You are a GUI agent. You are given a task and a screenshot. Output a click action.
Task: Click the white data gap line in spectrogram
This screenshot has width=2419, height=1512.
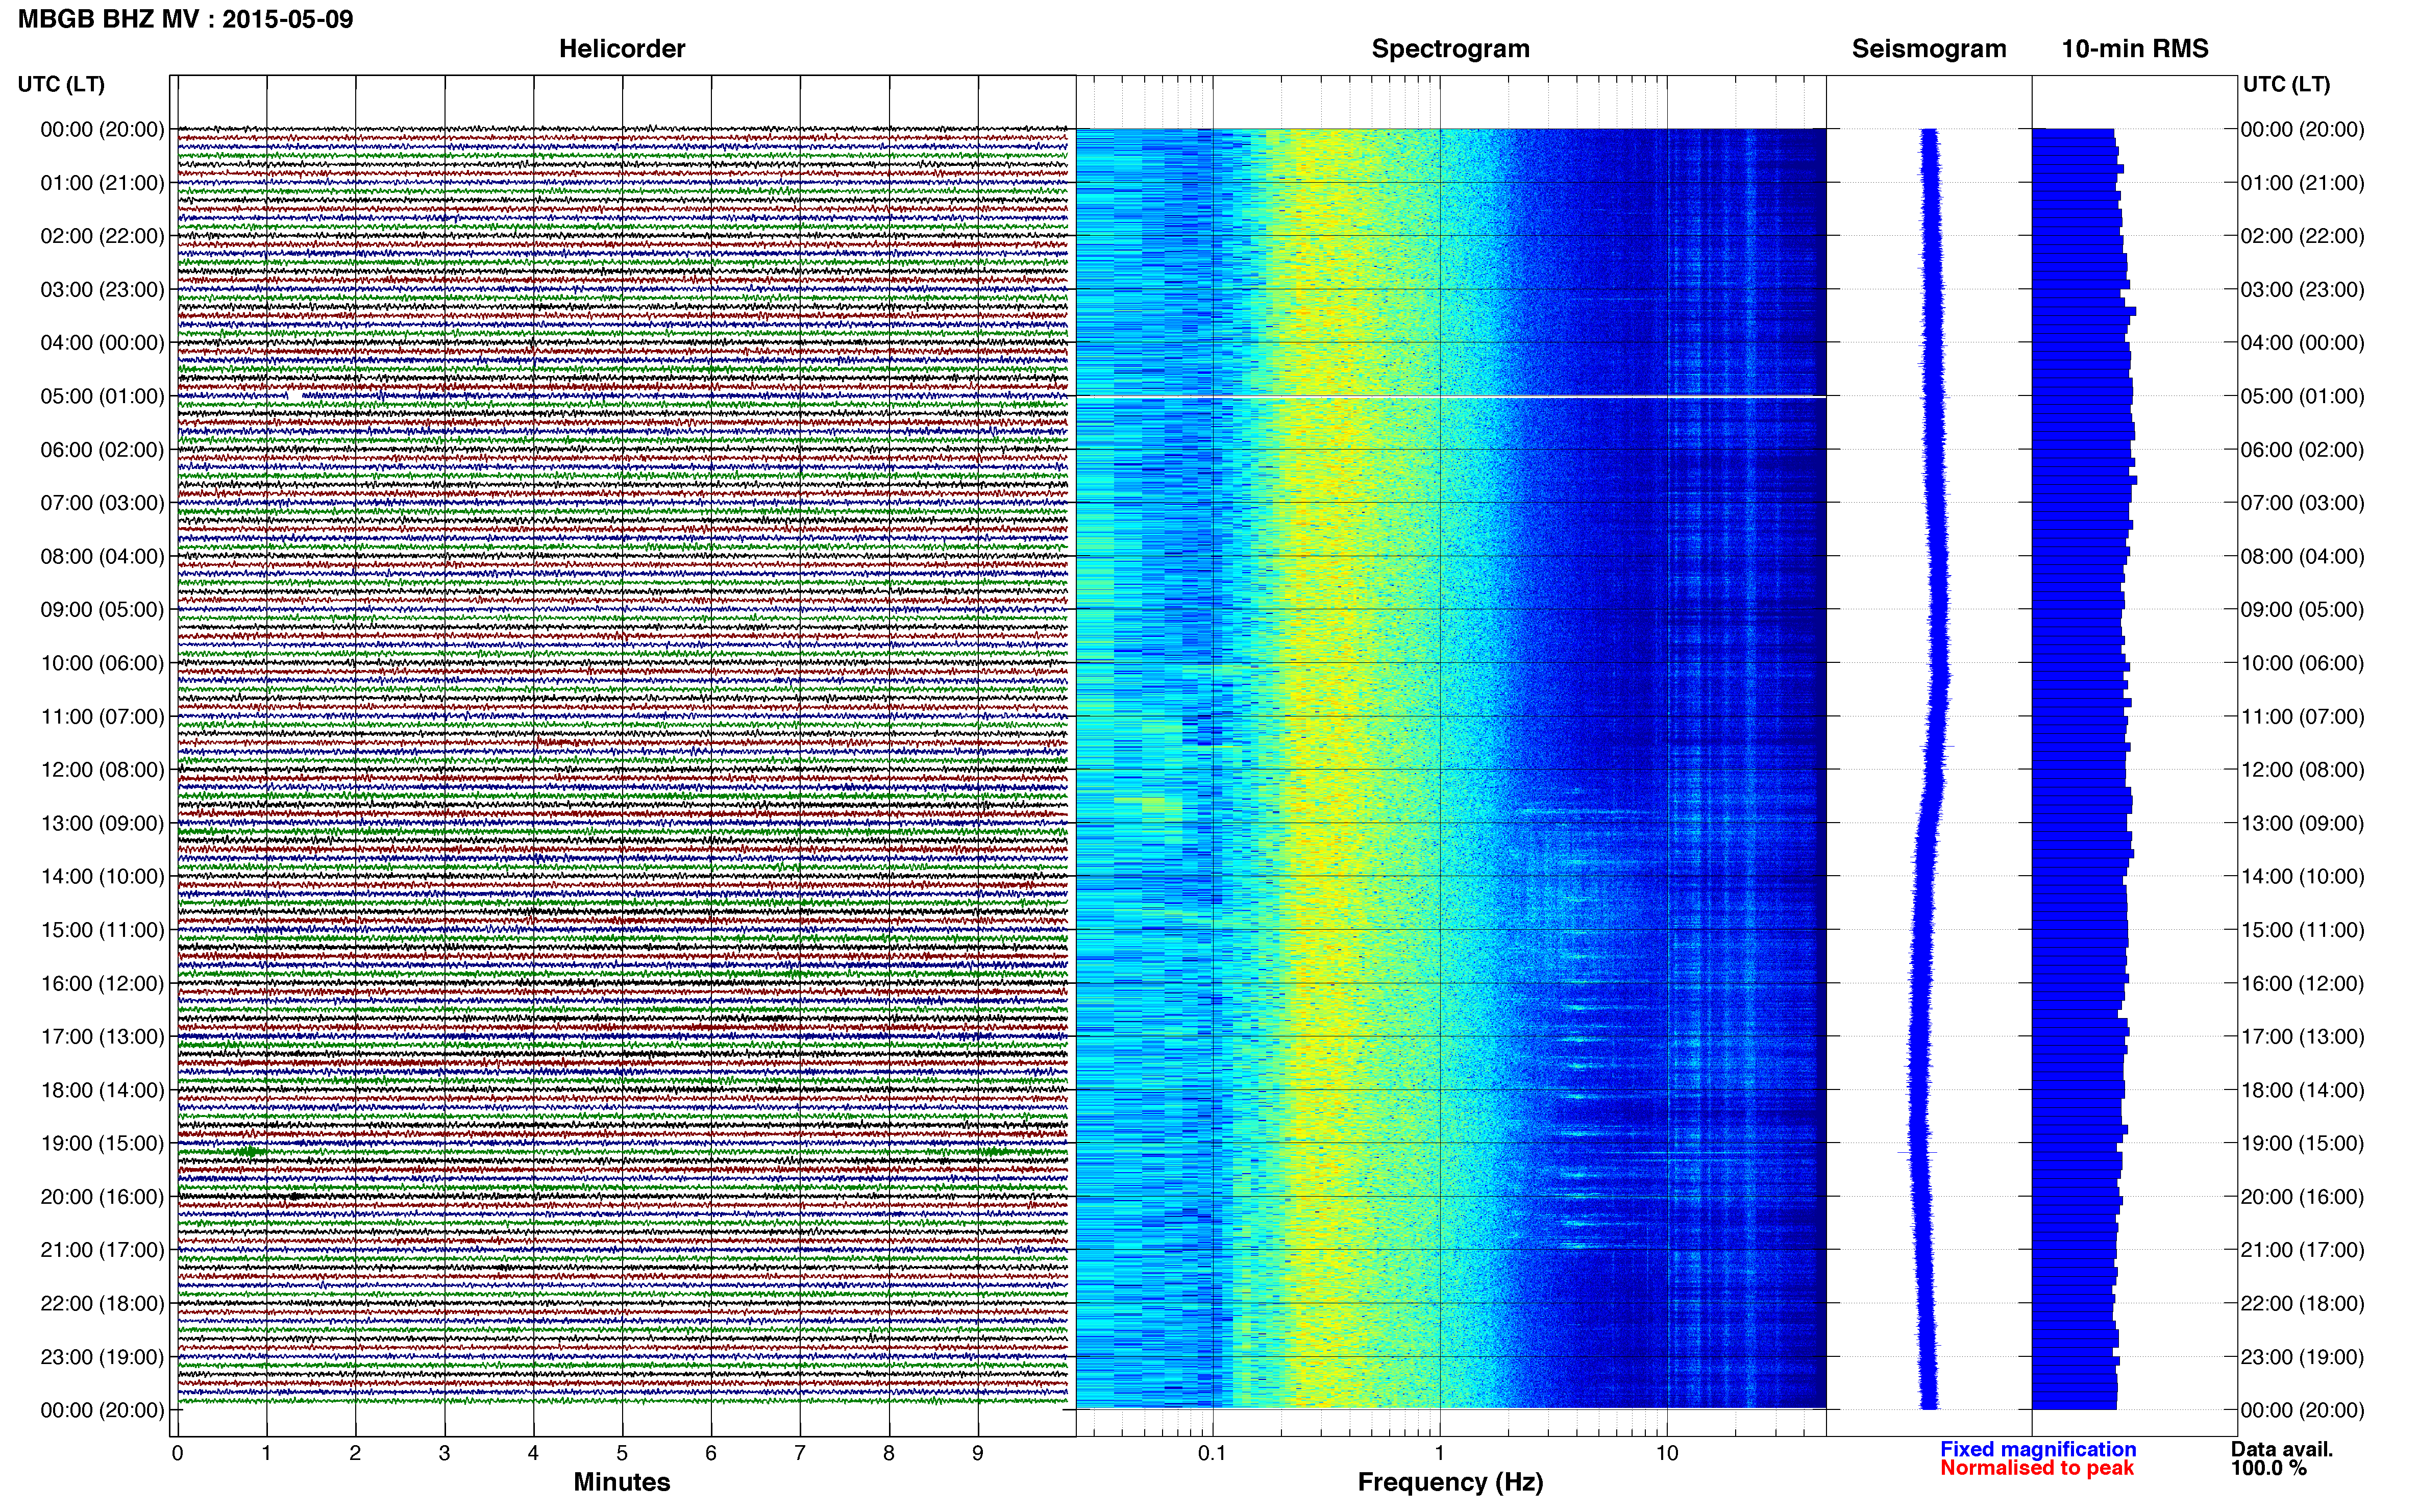pyautogui.click(x=1451, y=397)
